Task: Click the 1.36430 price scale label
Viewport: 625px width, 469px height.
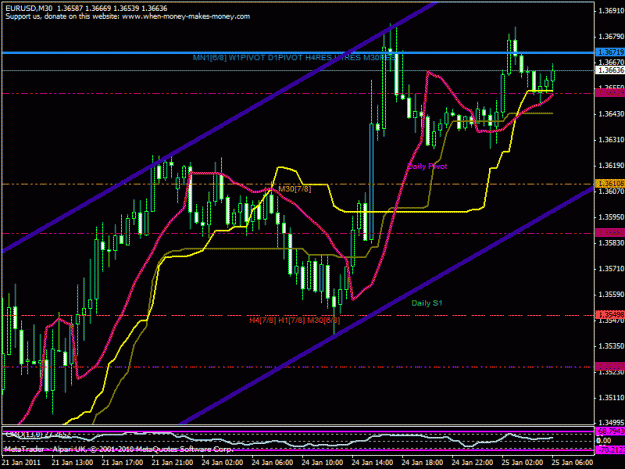Action: tap(611, 114)
